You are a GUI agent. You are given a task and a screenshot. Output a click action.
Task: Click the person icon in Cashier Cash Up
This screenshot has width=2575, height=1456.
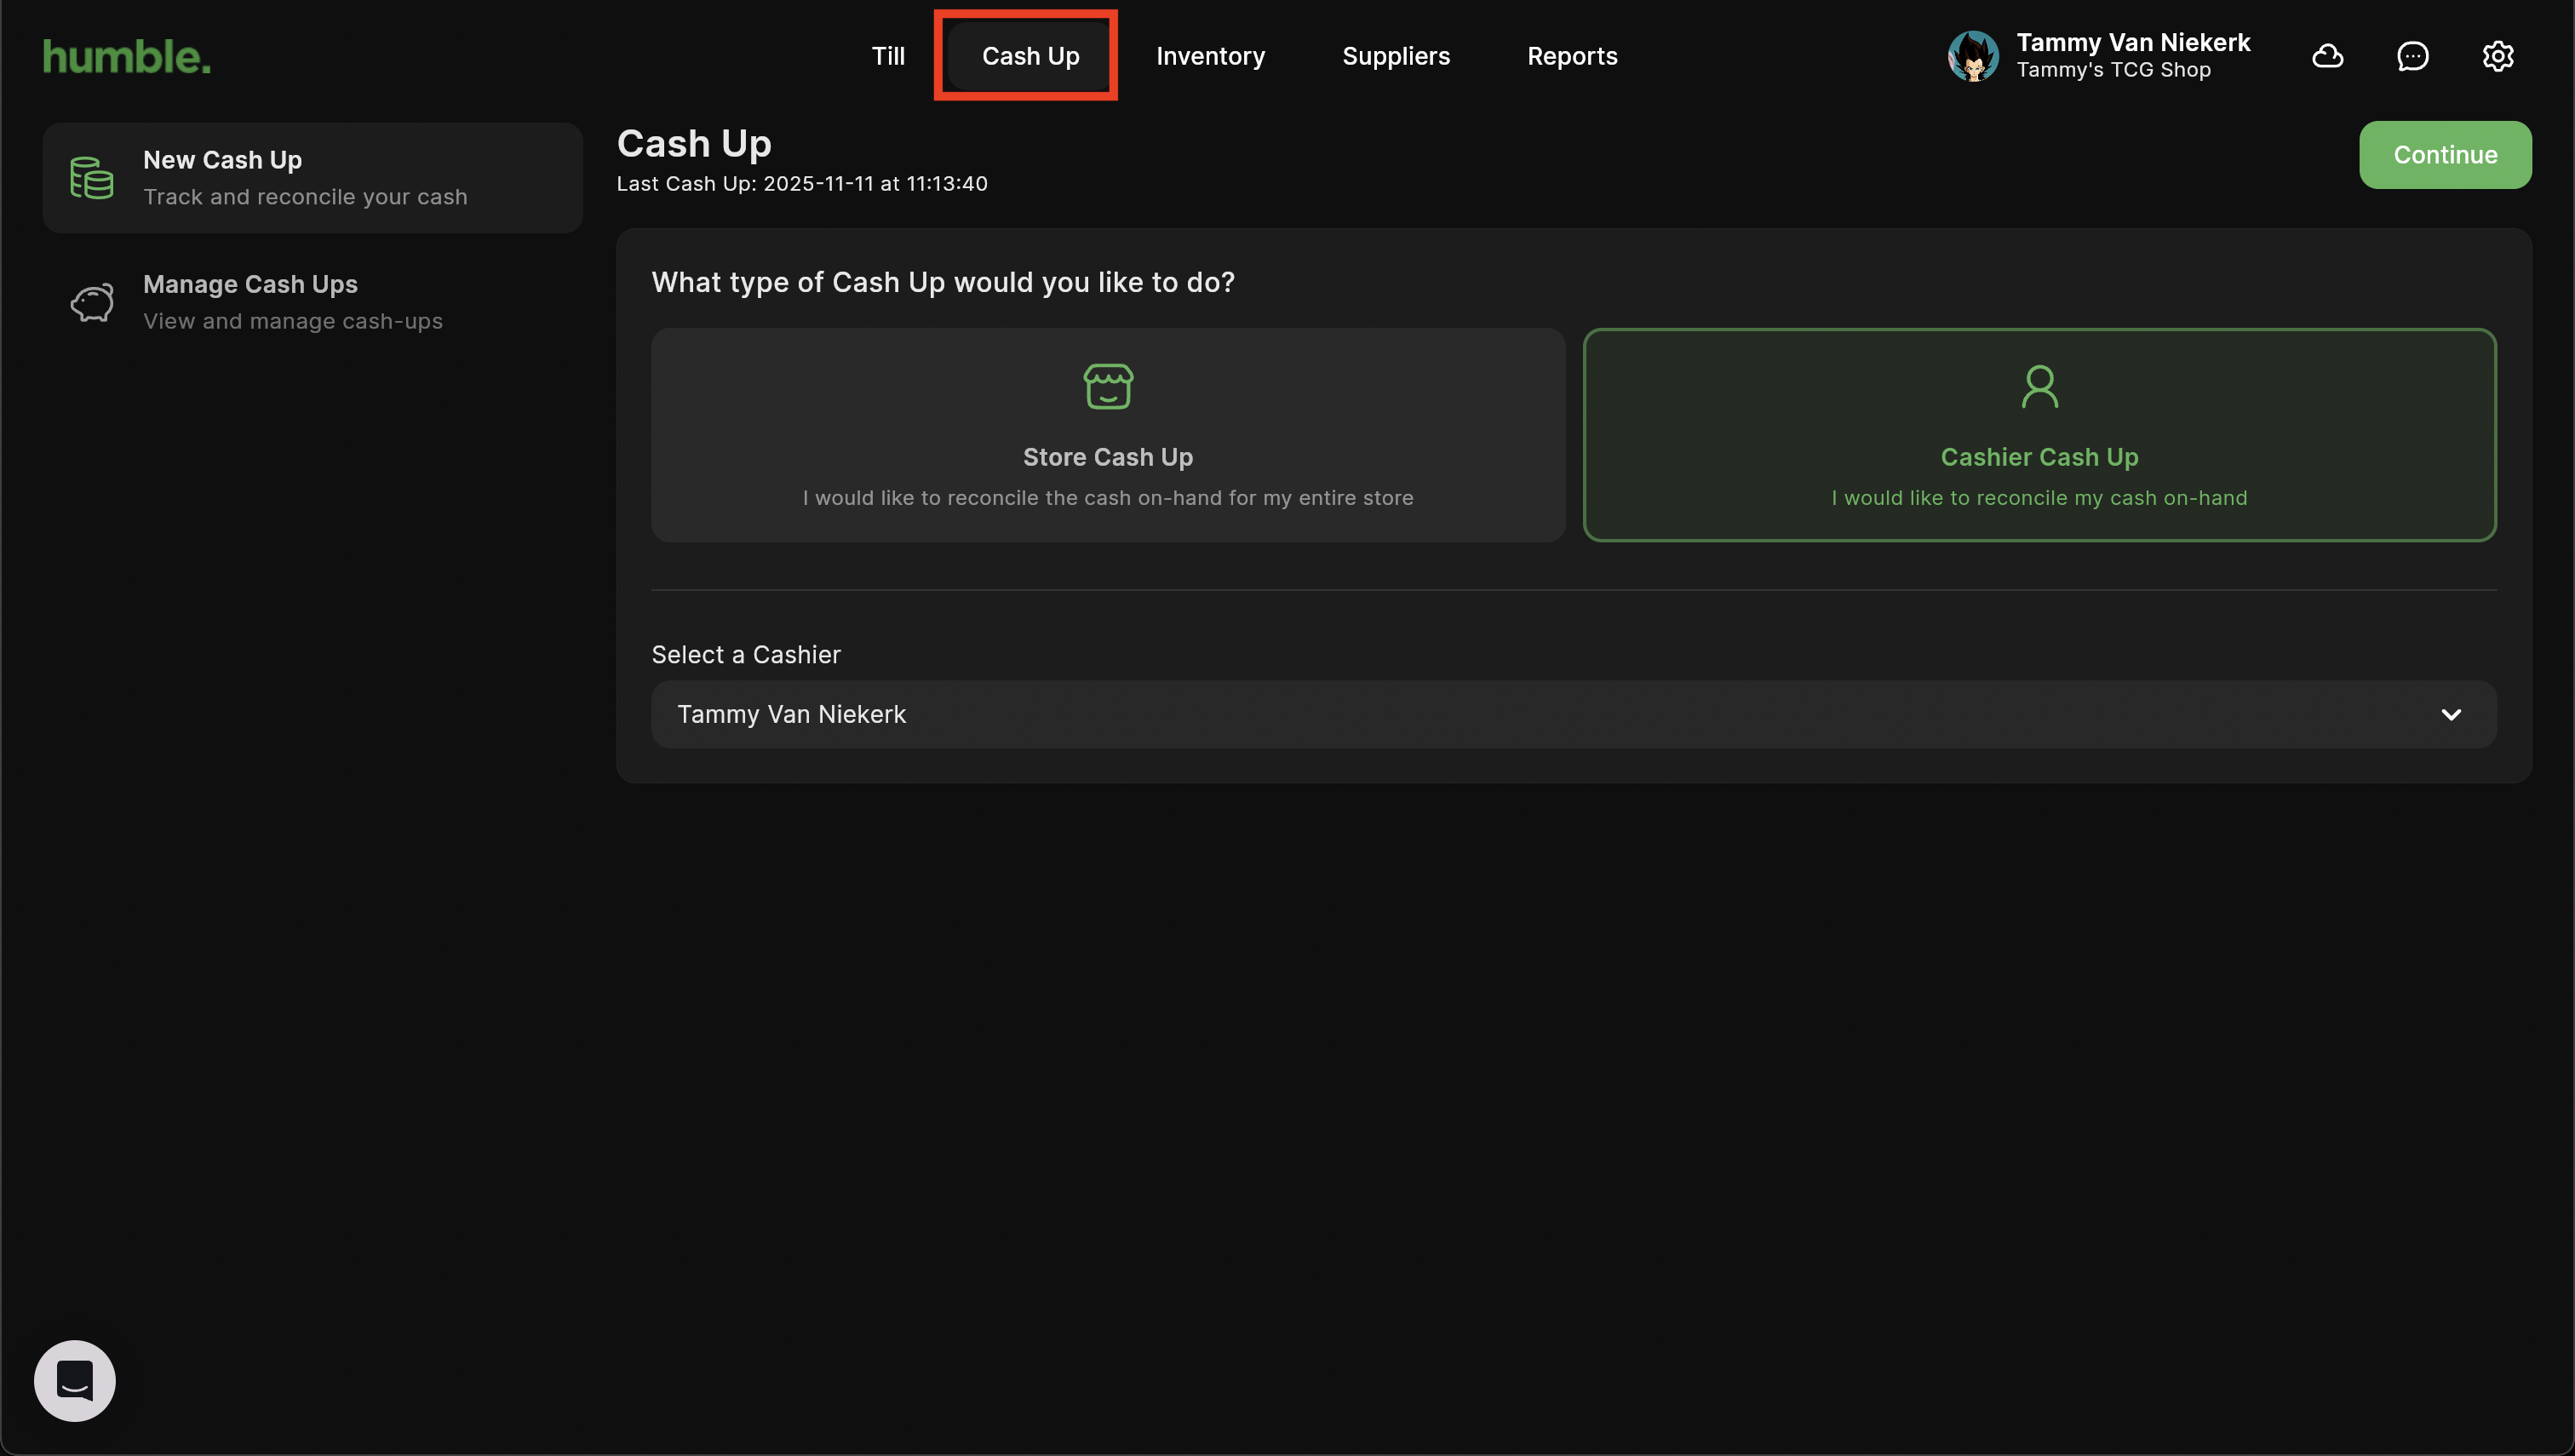tap(2039, 386)
